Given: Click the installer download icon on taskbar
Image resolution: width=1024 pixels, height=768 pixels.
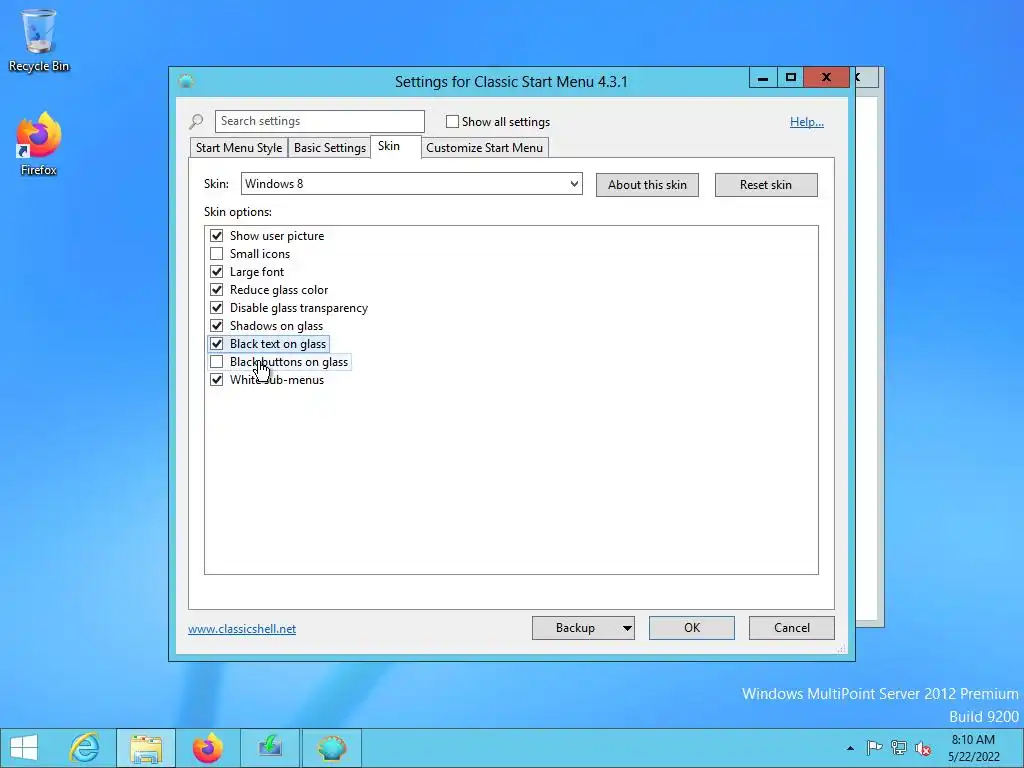Looking at the screenshot, I should coord(270,748).
